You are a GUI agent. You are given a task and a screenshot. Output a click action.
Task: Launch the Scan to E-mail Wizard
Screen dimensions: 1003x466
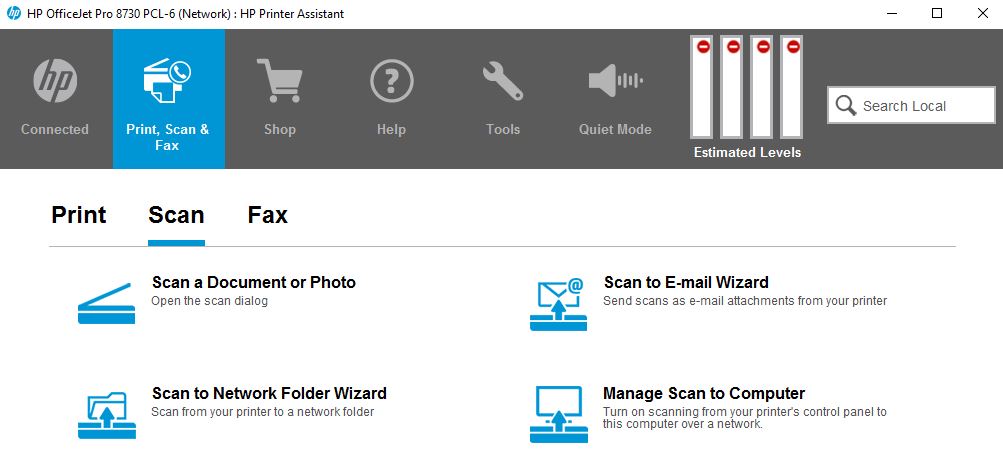point(686,282)
